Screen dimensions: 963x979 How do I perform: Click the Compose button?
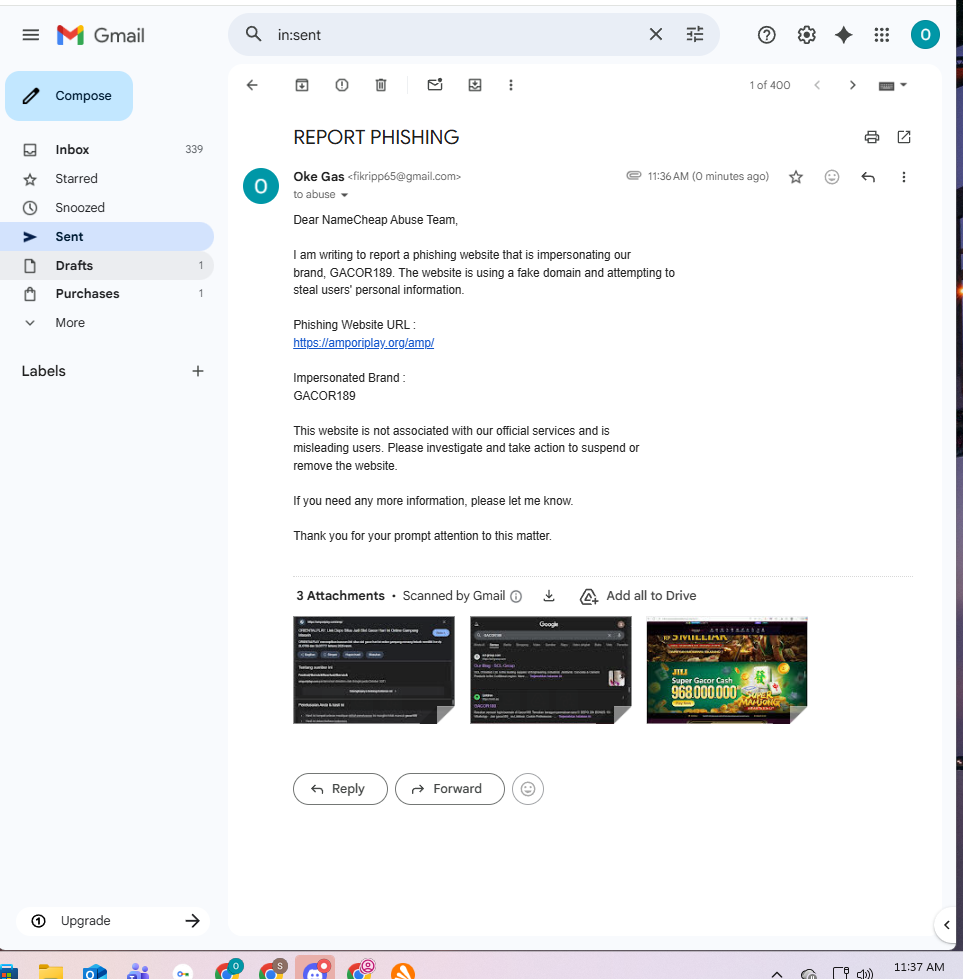pos(69,96)
